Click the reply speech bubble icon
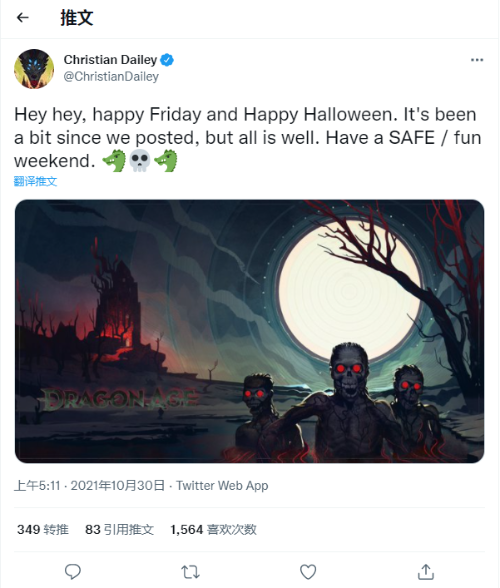 click(73, 572)
